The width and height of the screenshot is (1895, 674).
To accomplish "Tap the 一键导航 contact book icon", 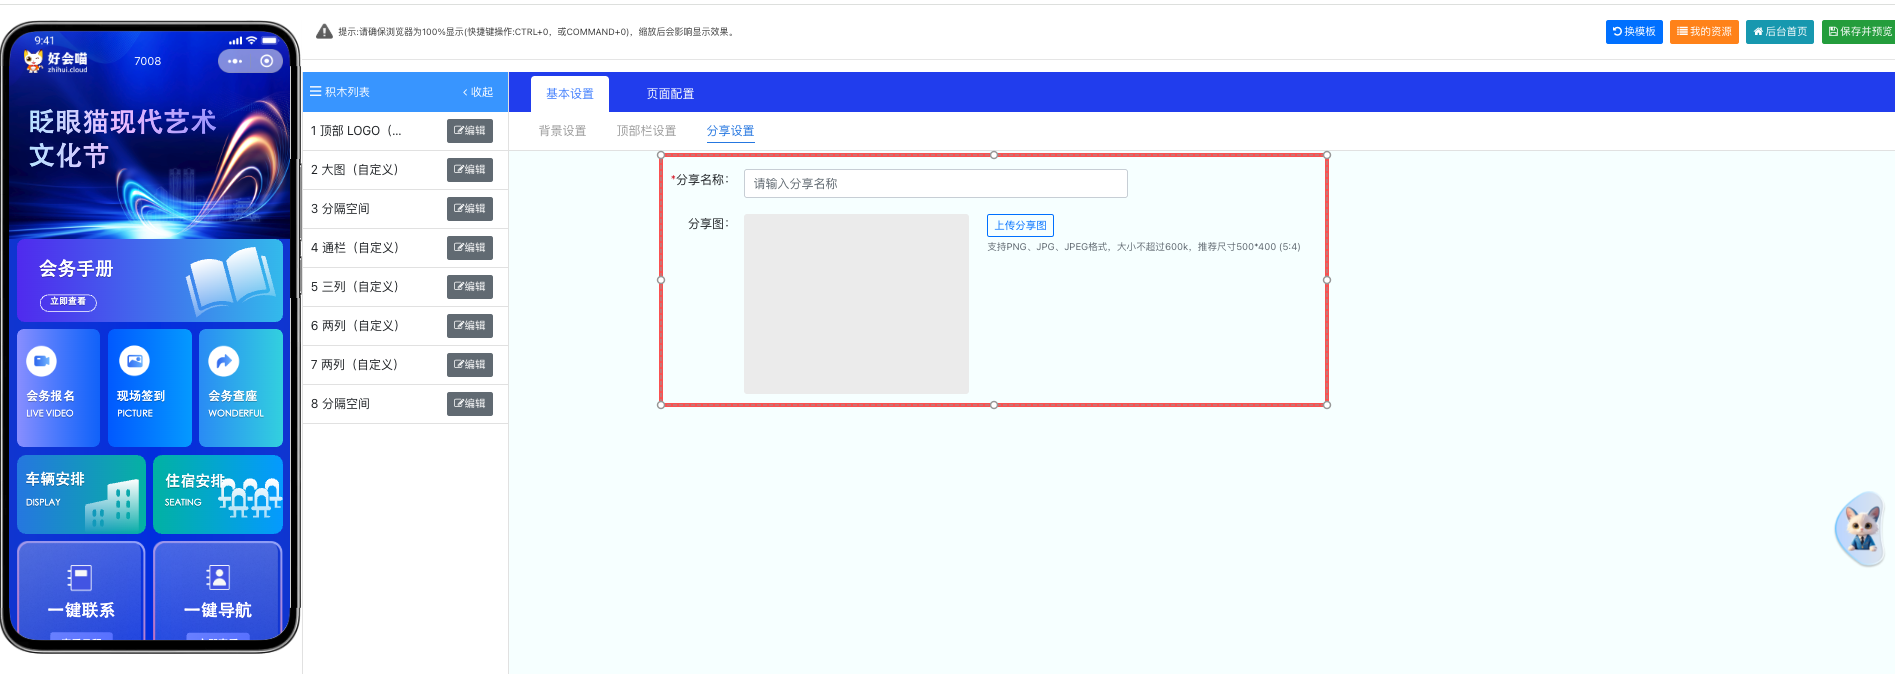I will [x=217, y=578].
